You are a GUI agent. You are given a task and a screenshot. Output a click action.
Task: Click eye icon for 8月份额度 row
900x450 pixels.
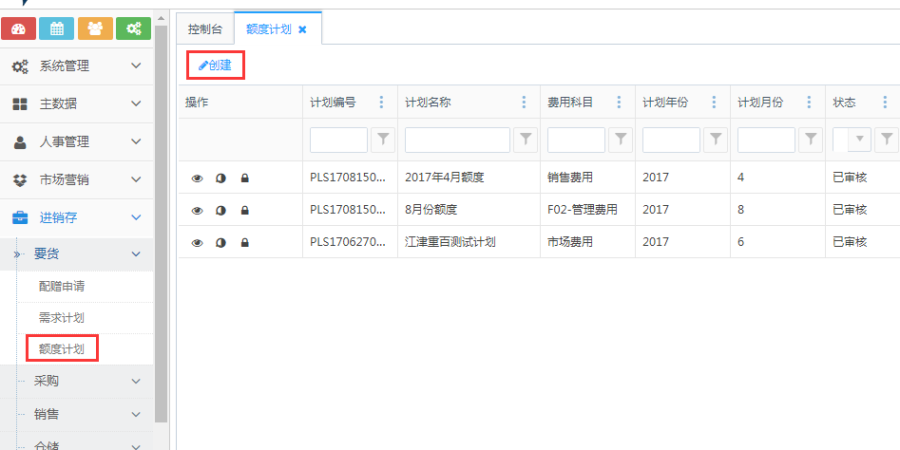(197, 210)
